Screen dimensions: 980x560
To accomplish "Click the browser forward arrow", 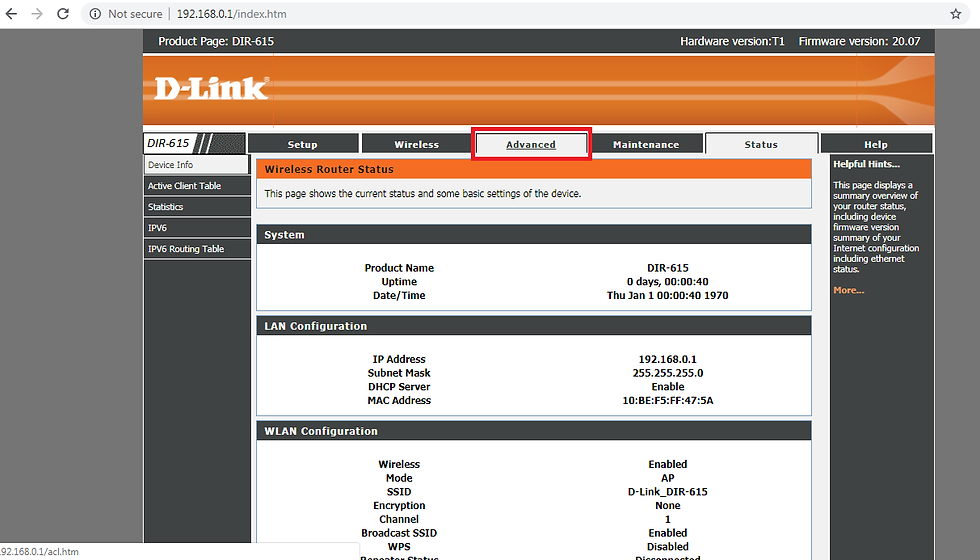I will [x=37, y=14].
